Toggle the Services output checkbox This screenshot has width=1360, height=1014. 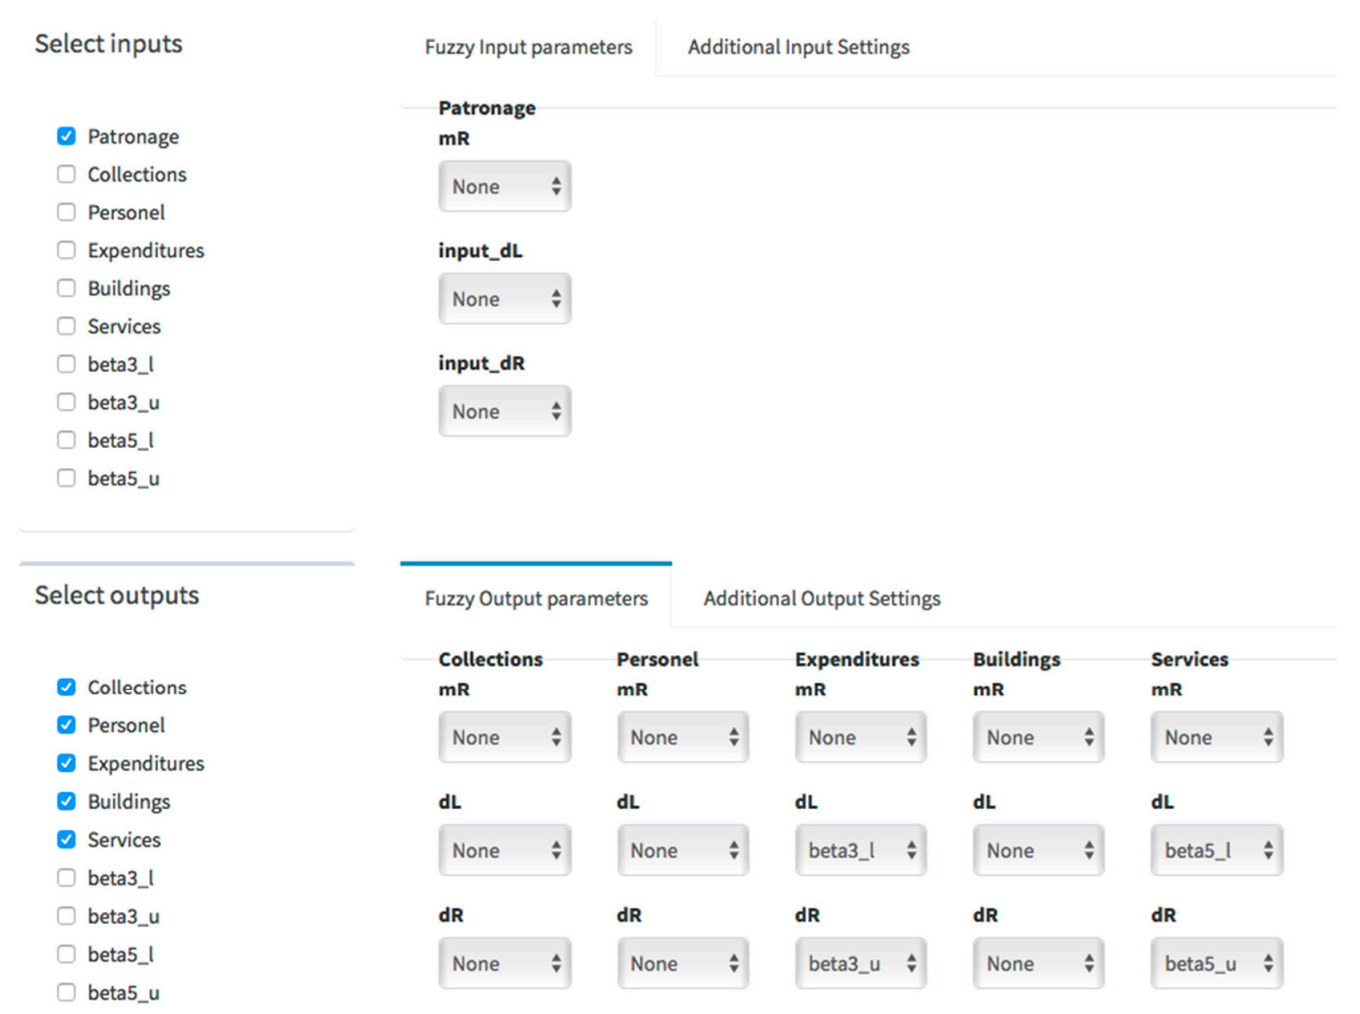click(66, 839)
